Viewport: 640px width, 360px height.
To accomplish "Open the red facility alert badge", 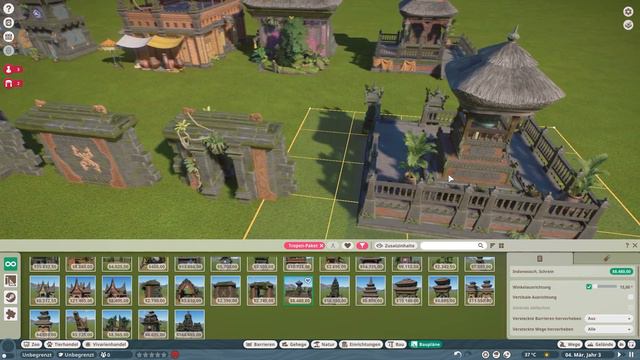I will click(x=13, y=84).
